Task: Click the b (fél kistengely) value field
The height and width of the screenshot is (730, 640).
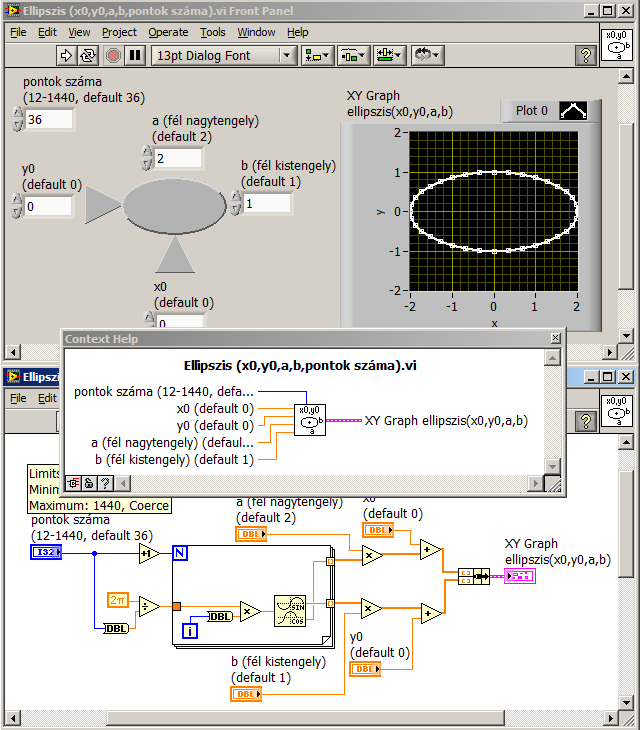Action: click(x=267, y=203)
